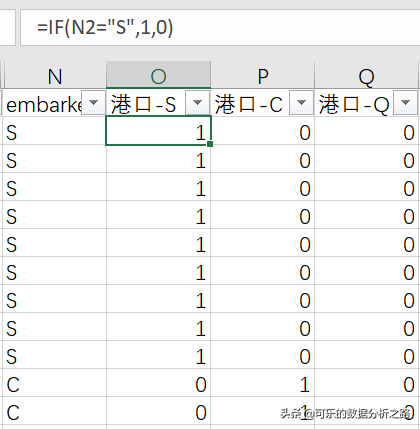Image resolution: width=420 pixels, height=429 pixels.
Task: Open the 港口-Q column filter dropdown
Action: 405,103
